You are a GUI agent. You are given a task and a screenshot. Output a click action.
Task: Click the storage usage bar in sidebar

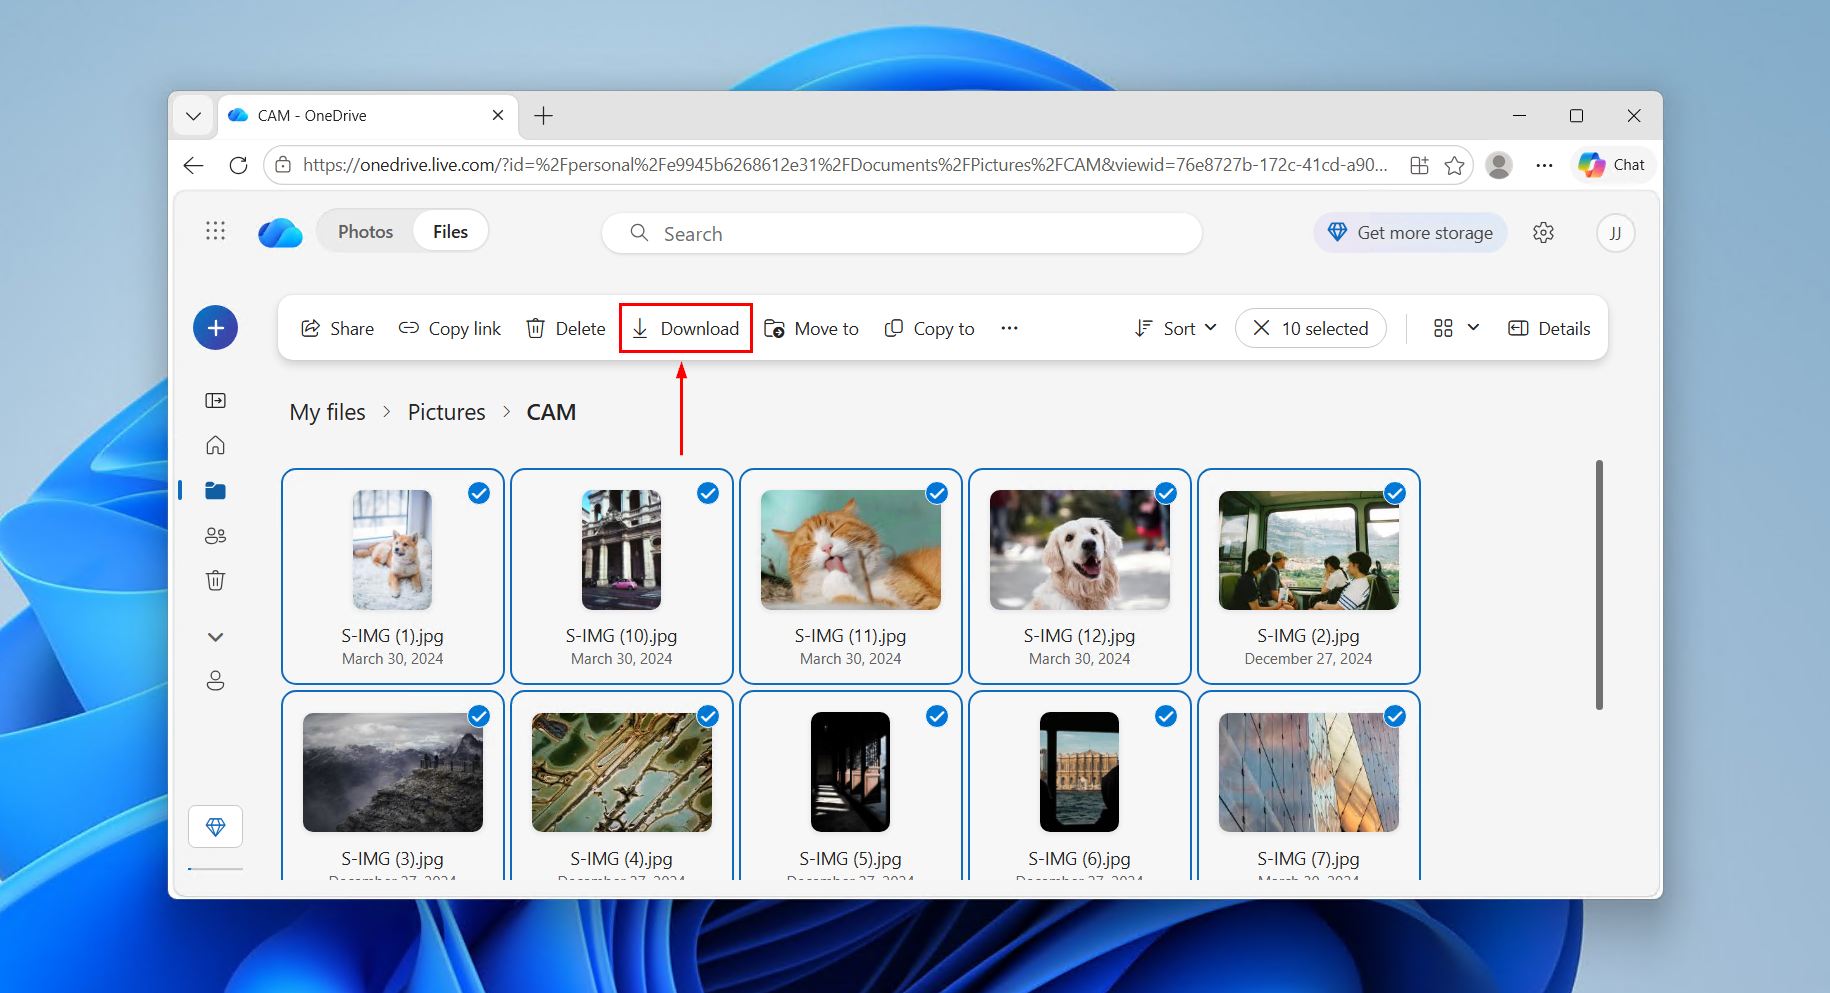tap(215, 869)
